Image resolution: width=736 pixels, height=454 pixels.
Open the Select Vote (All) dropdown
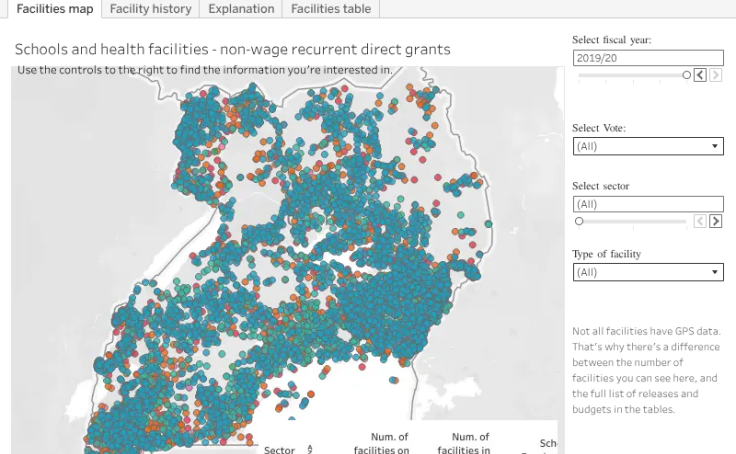coord(648,146)
